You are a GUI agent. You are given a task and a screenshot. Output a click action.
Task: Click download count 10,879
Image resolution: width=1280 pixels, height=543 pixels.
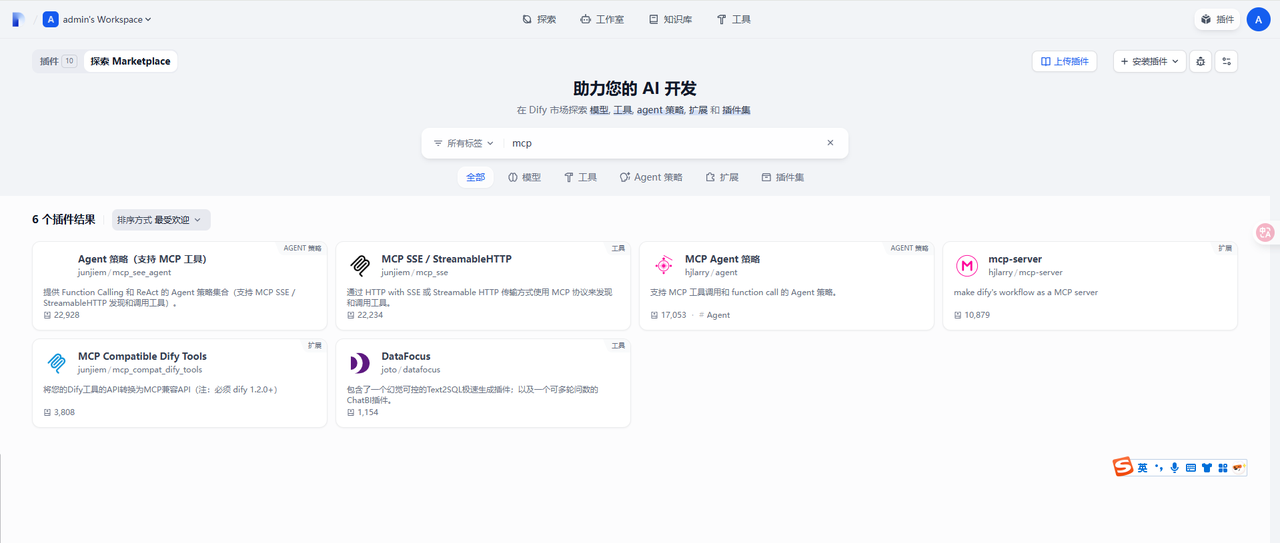(x=972, y=315)
